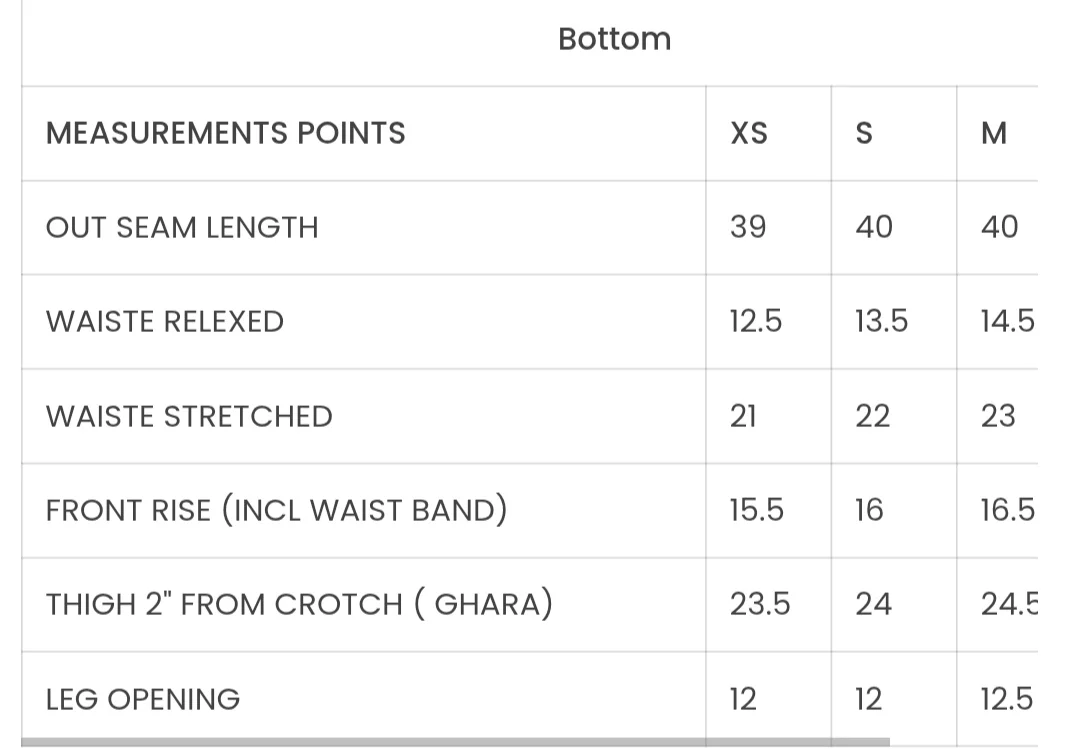The height and width of the screenshot is (750, 1075).
Task: Click XS waiste stretched value 21
Action: click(x=743, y=416)
